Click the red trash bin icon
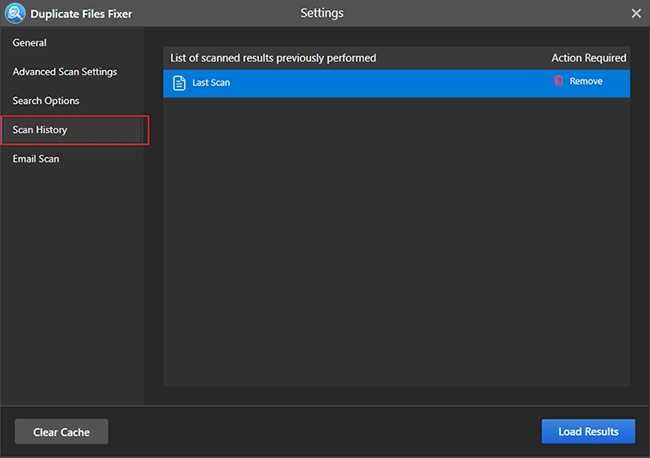 click(558, 80)
